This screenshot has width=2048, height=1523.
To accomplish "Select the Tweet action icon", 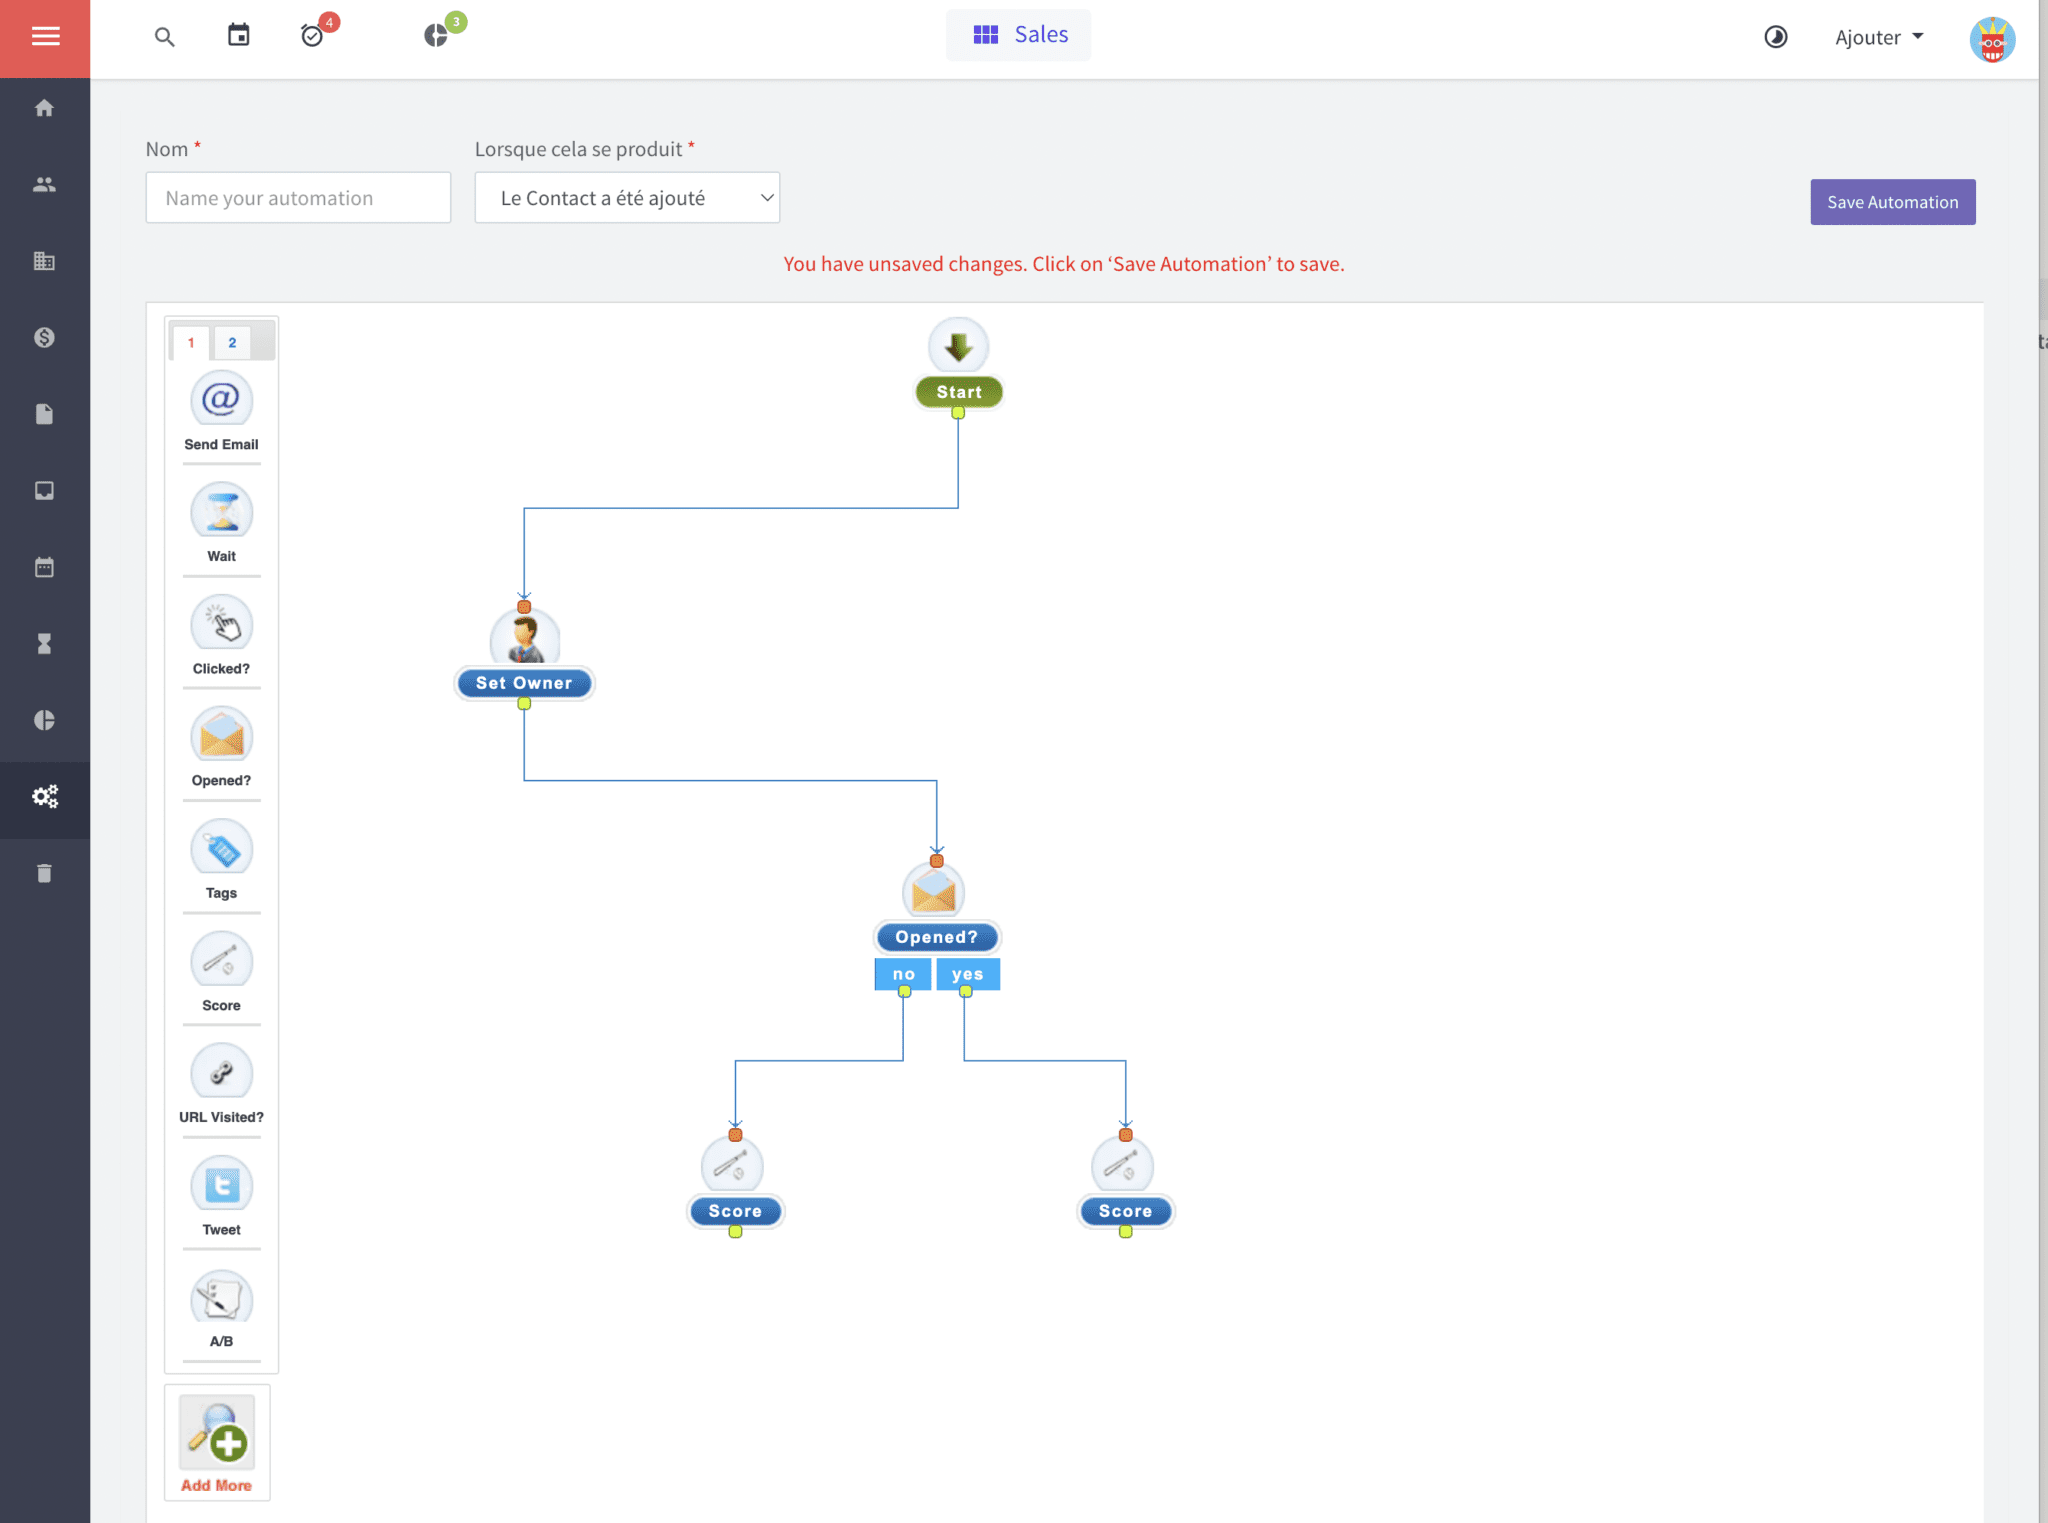I will pos(220,1184).
